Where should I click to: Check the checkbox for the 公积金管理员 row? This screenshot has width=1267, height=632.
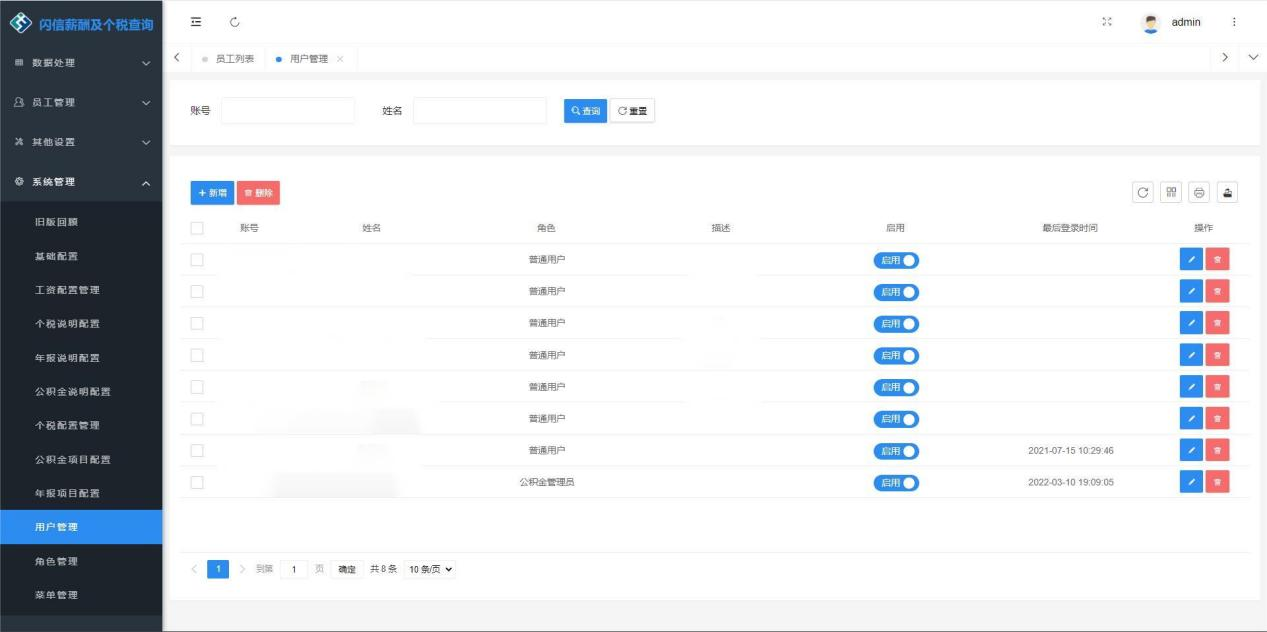coord(197,482)
